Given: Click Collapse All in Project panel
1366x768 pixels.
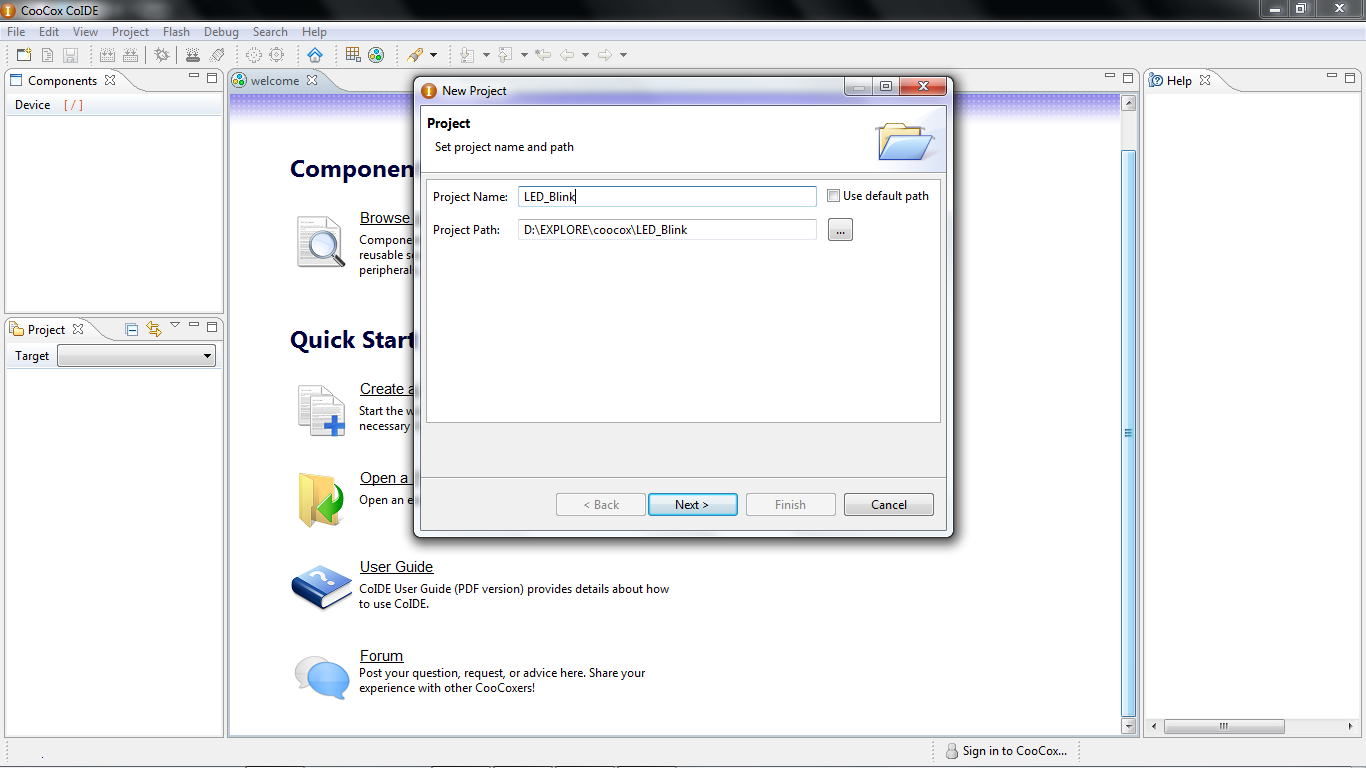Looking at the screenshot, I should (132, 329).
